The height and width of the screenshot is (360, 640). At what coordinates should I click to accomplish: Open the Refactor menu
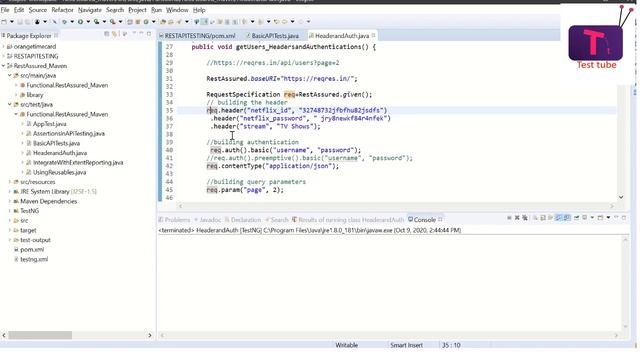(62, 10)
